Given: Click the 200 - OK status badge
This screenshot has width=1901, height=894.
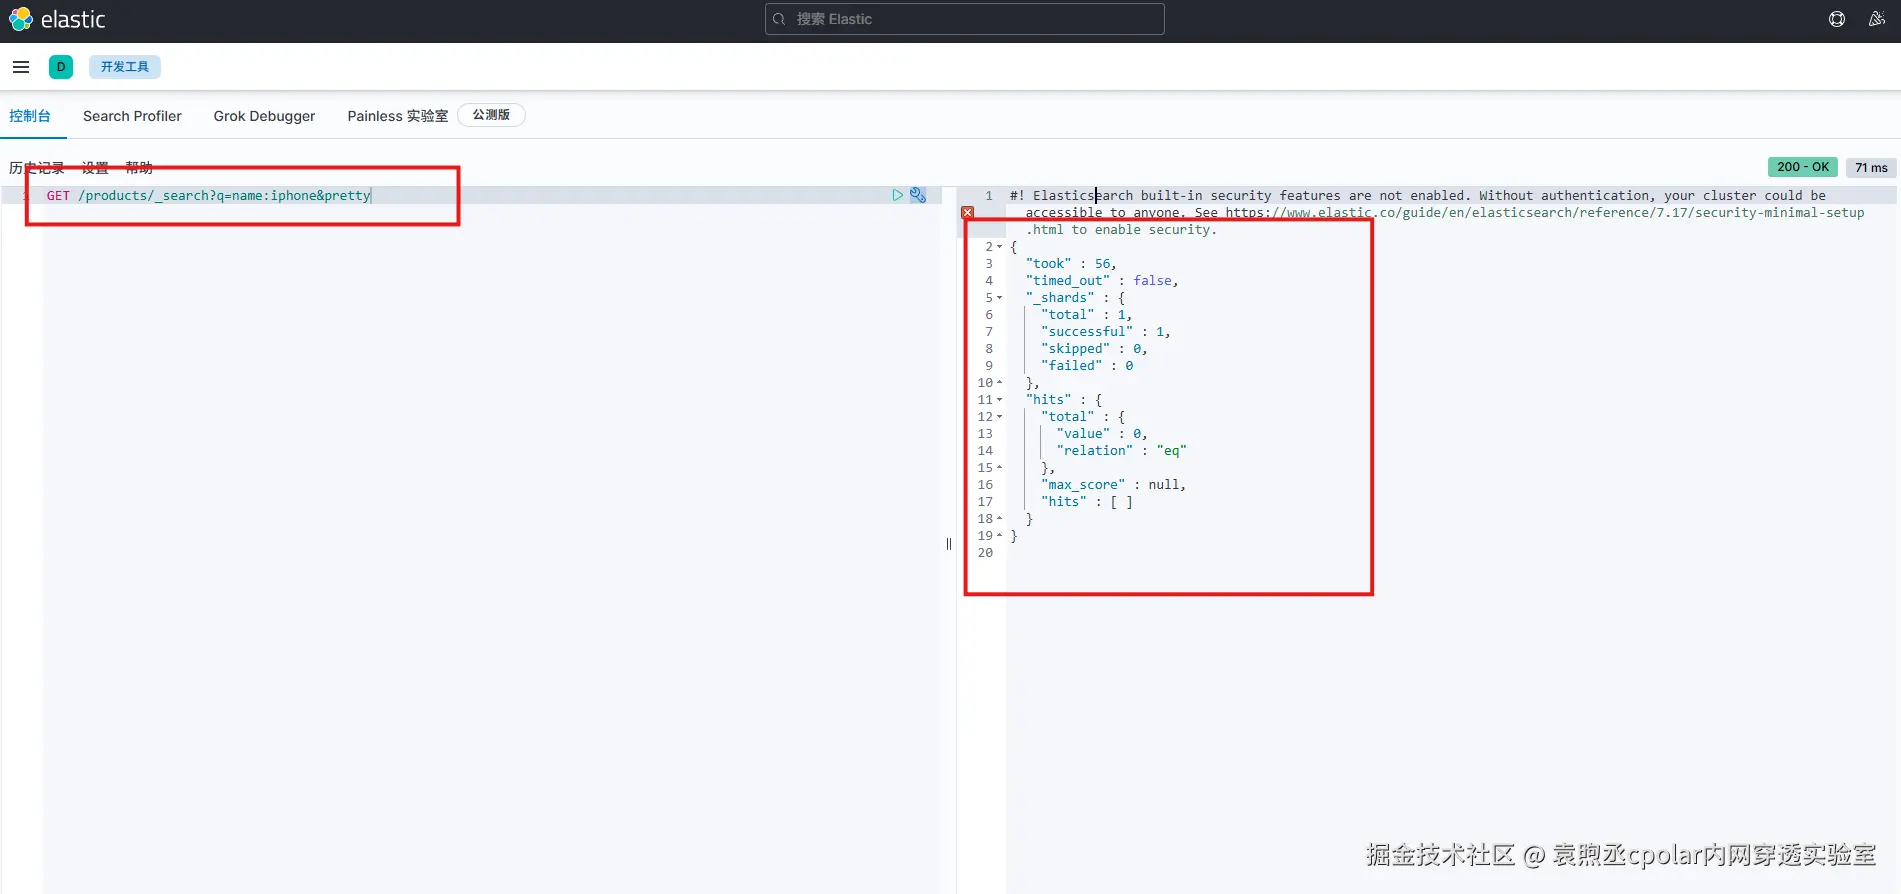Looking at the screenshot, I should click(1803, 167).
